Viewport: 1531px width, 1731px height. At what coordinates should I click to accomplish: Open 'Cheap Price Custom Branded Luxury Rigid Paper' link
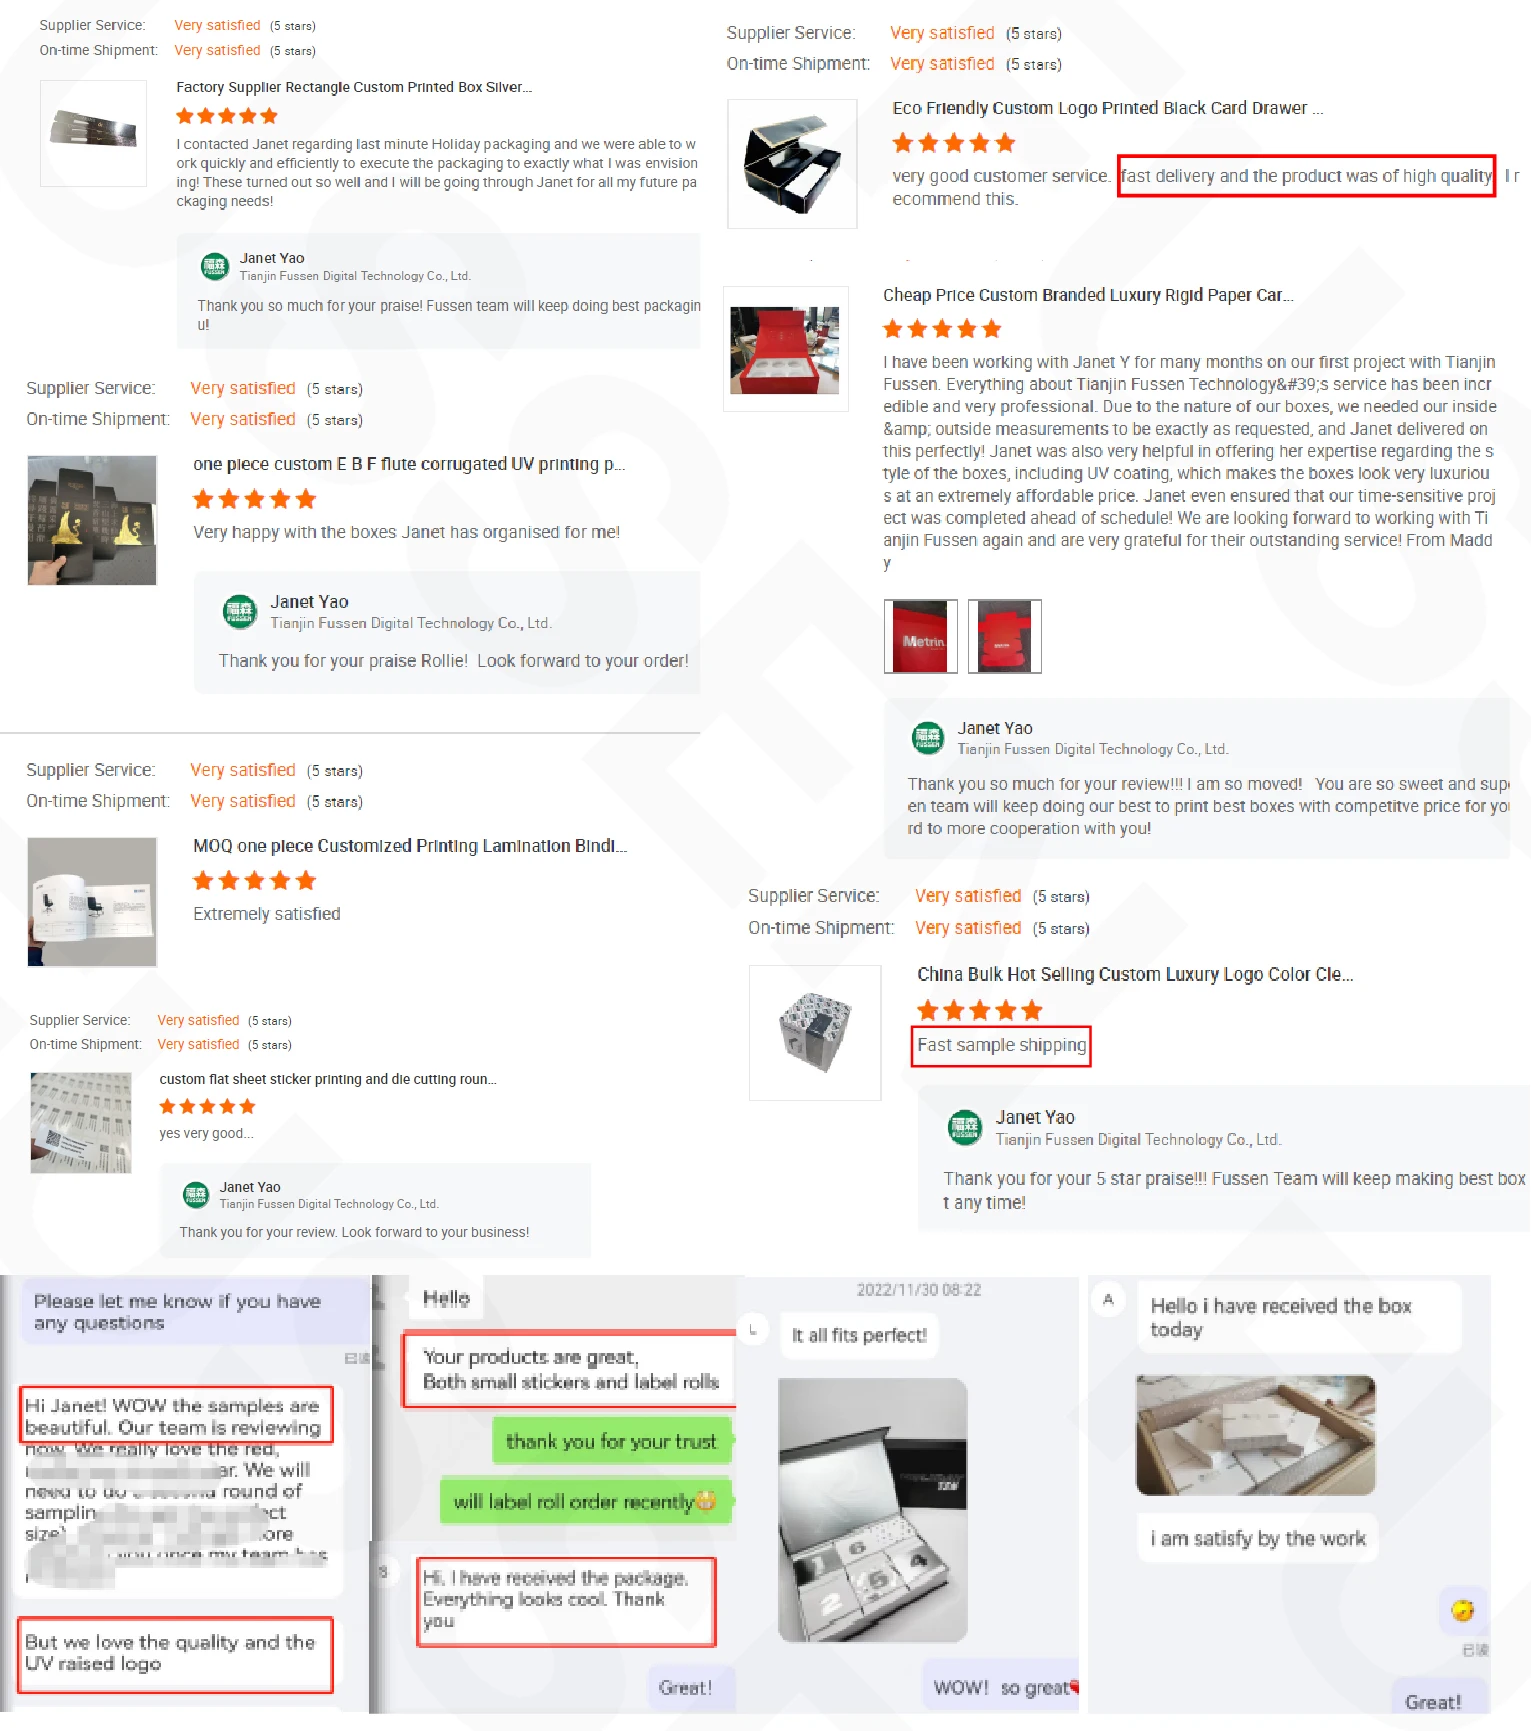(x=1088, y=295)
